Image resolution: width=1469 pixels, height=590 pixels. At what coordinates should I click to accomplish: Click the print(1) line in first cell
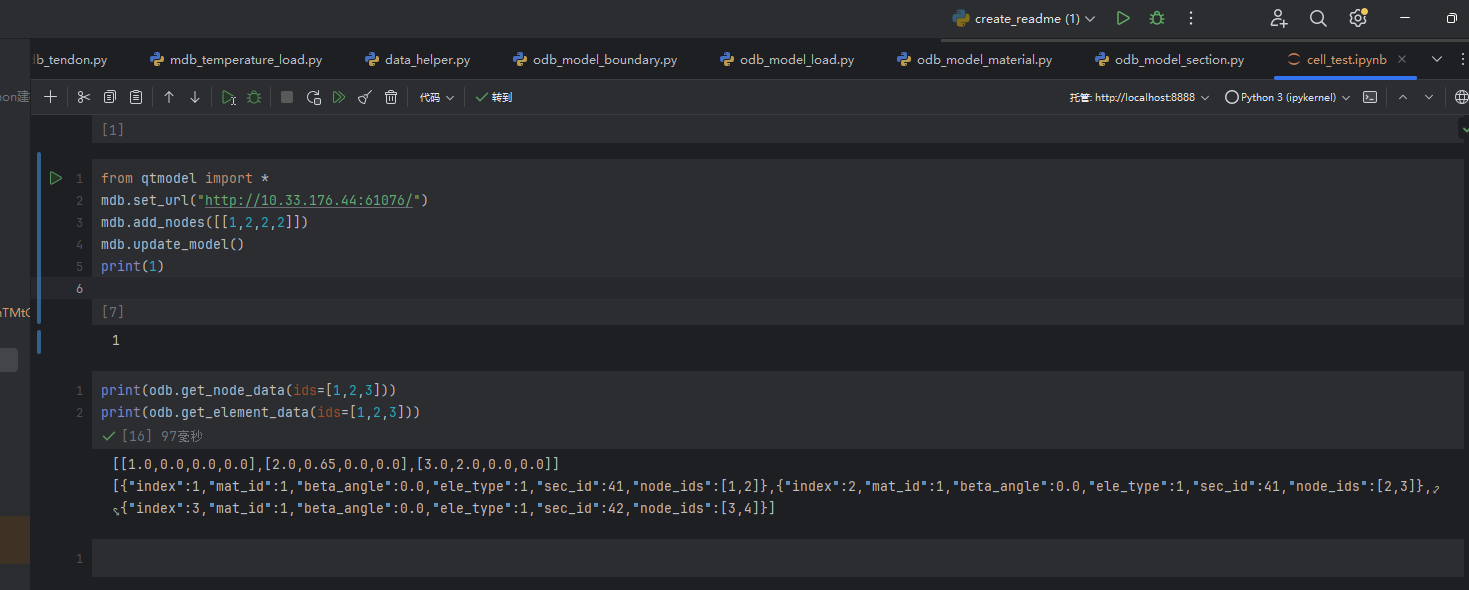[x=132, y=266]
